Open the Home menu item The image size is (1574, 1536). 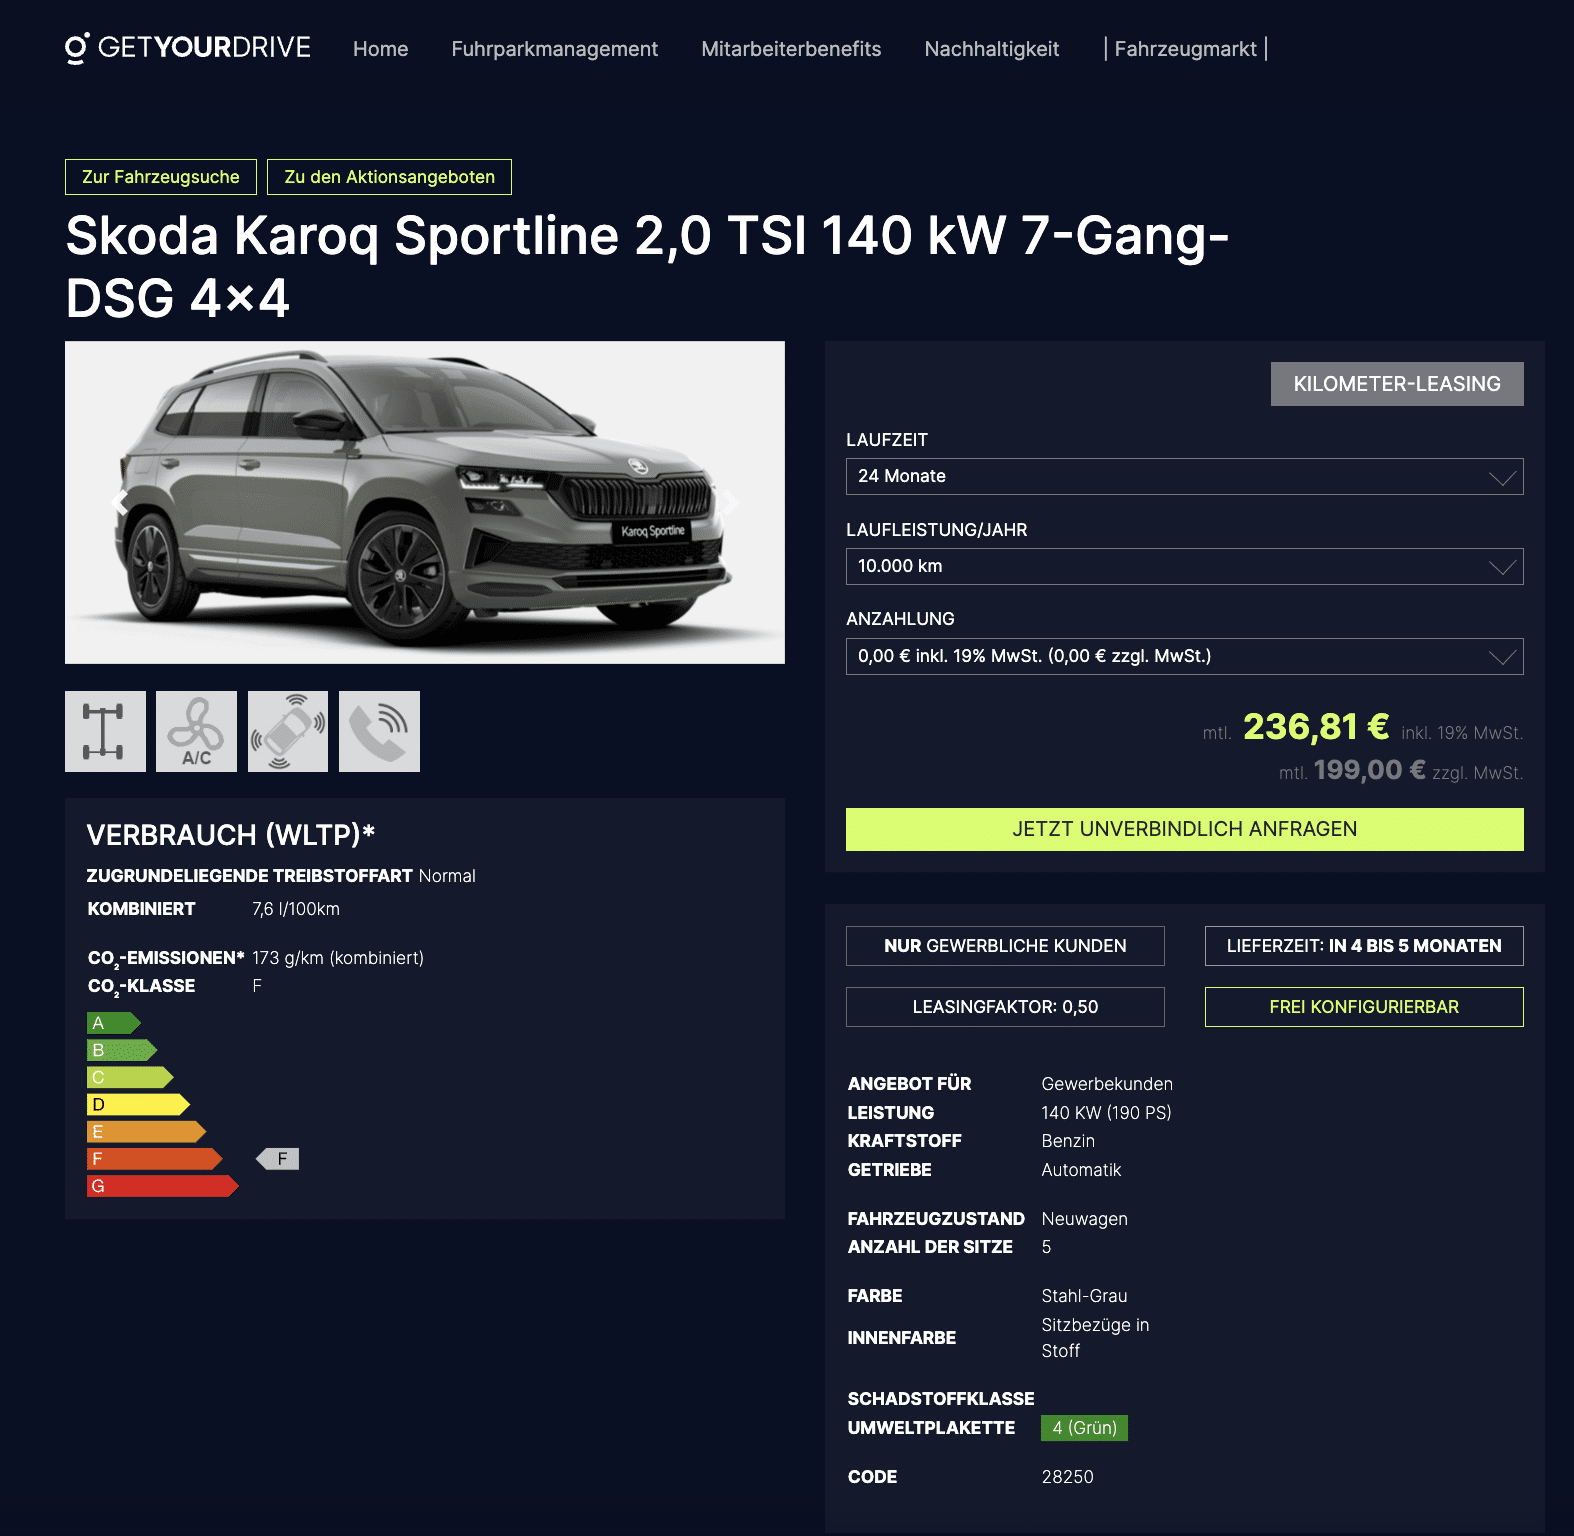pyautogui.click(x=380, y=49)
